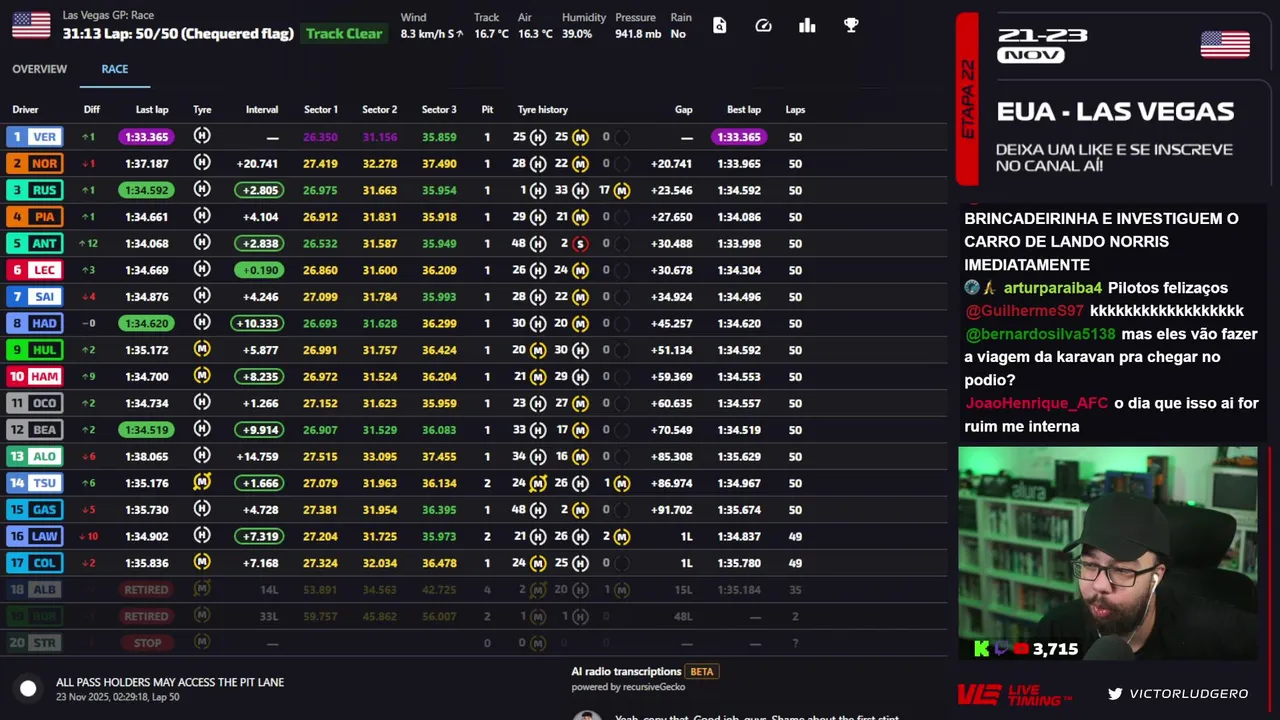Click the pit lane access message text
Screen dimensions: 1280x720
click(170, 682)
